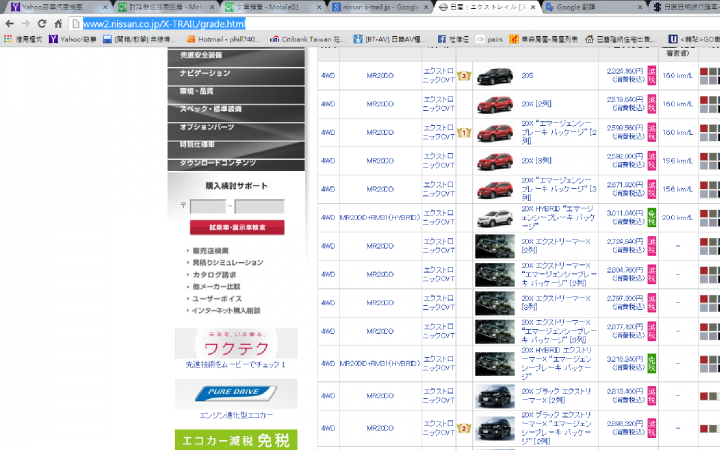Open the ナビゲーション sidebar menu
This screenshot has width=720, height=450.
236,75
